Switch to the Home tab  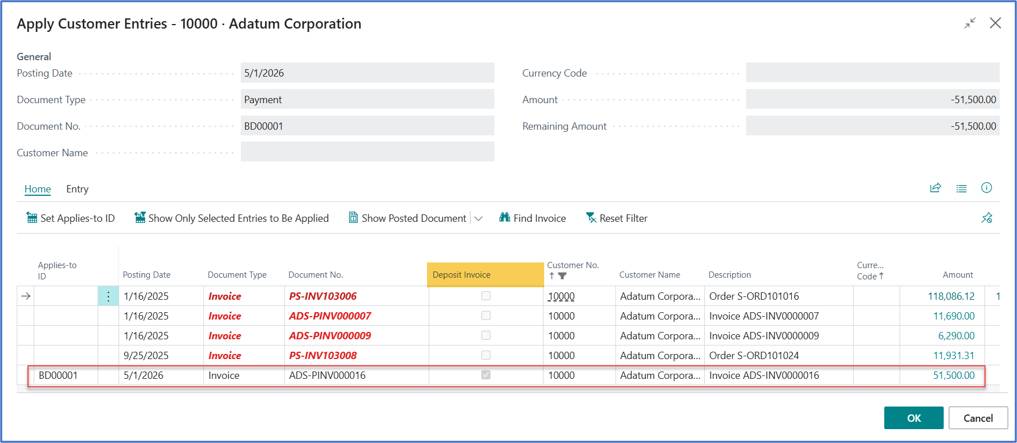tap(38, 189)
